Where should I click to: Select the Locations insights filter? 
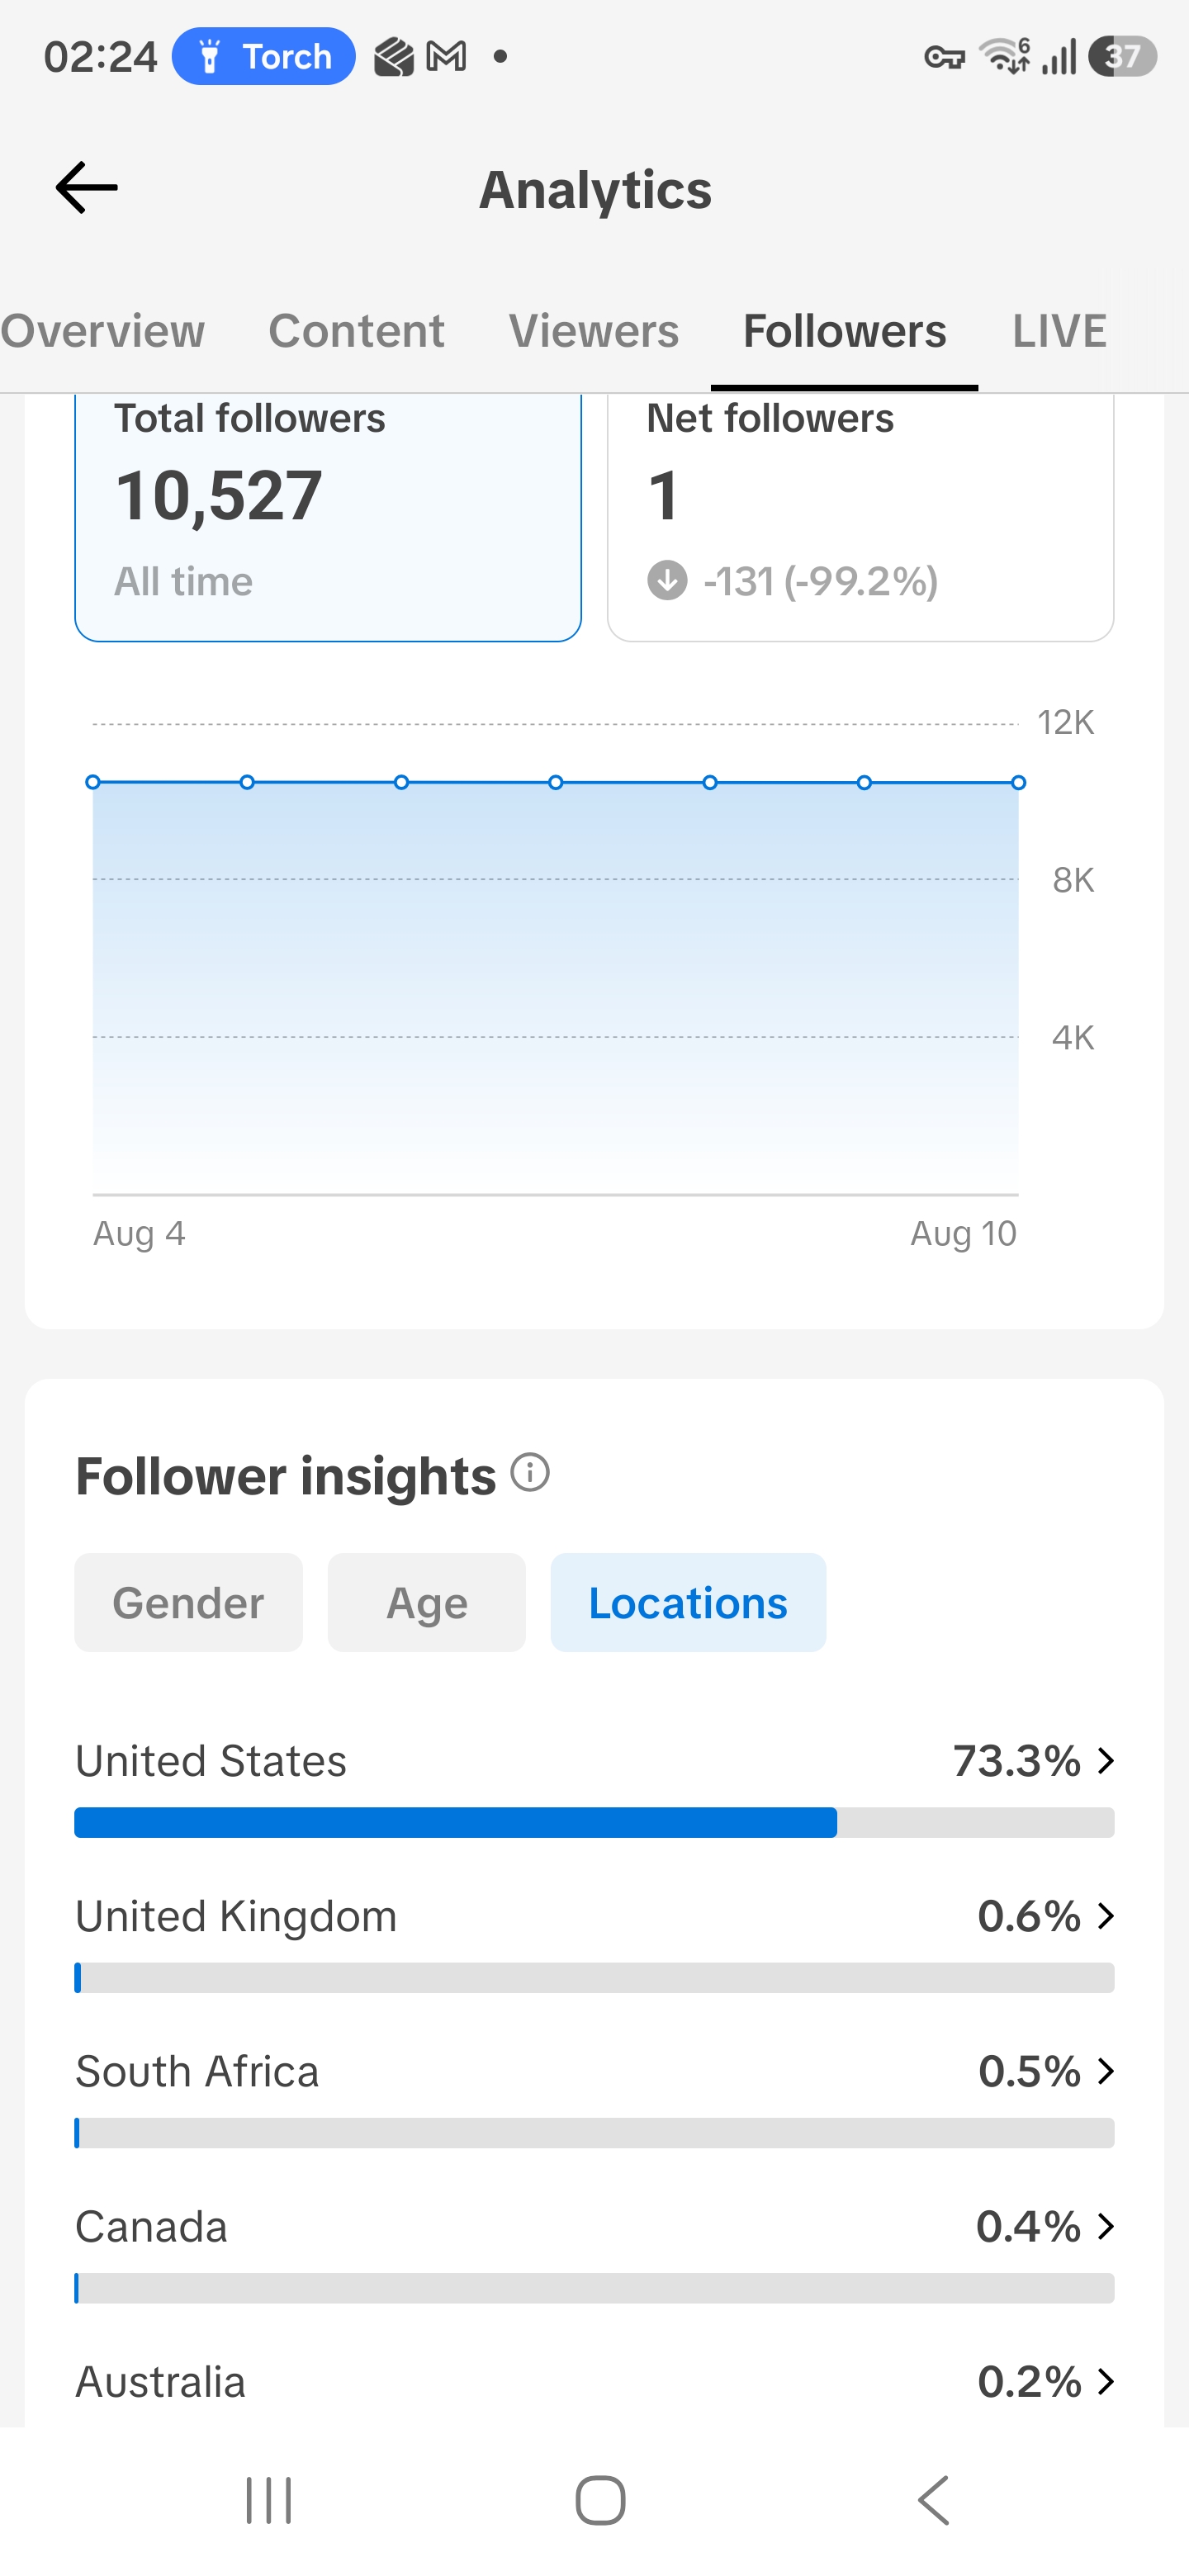coord(688,1603)
